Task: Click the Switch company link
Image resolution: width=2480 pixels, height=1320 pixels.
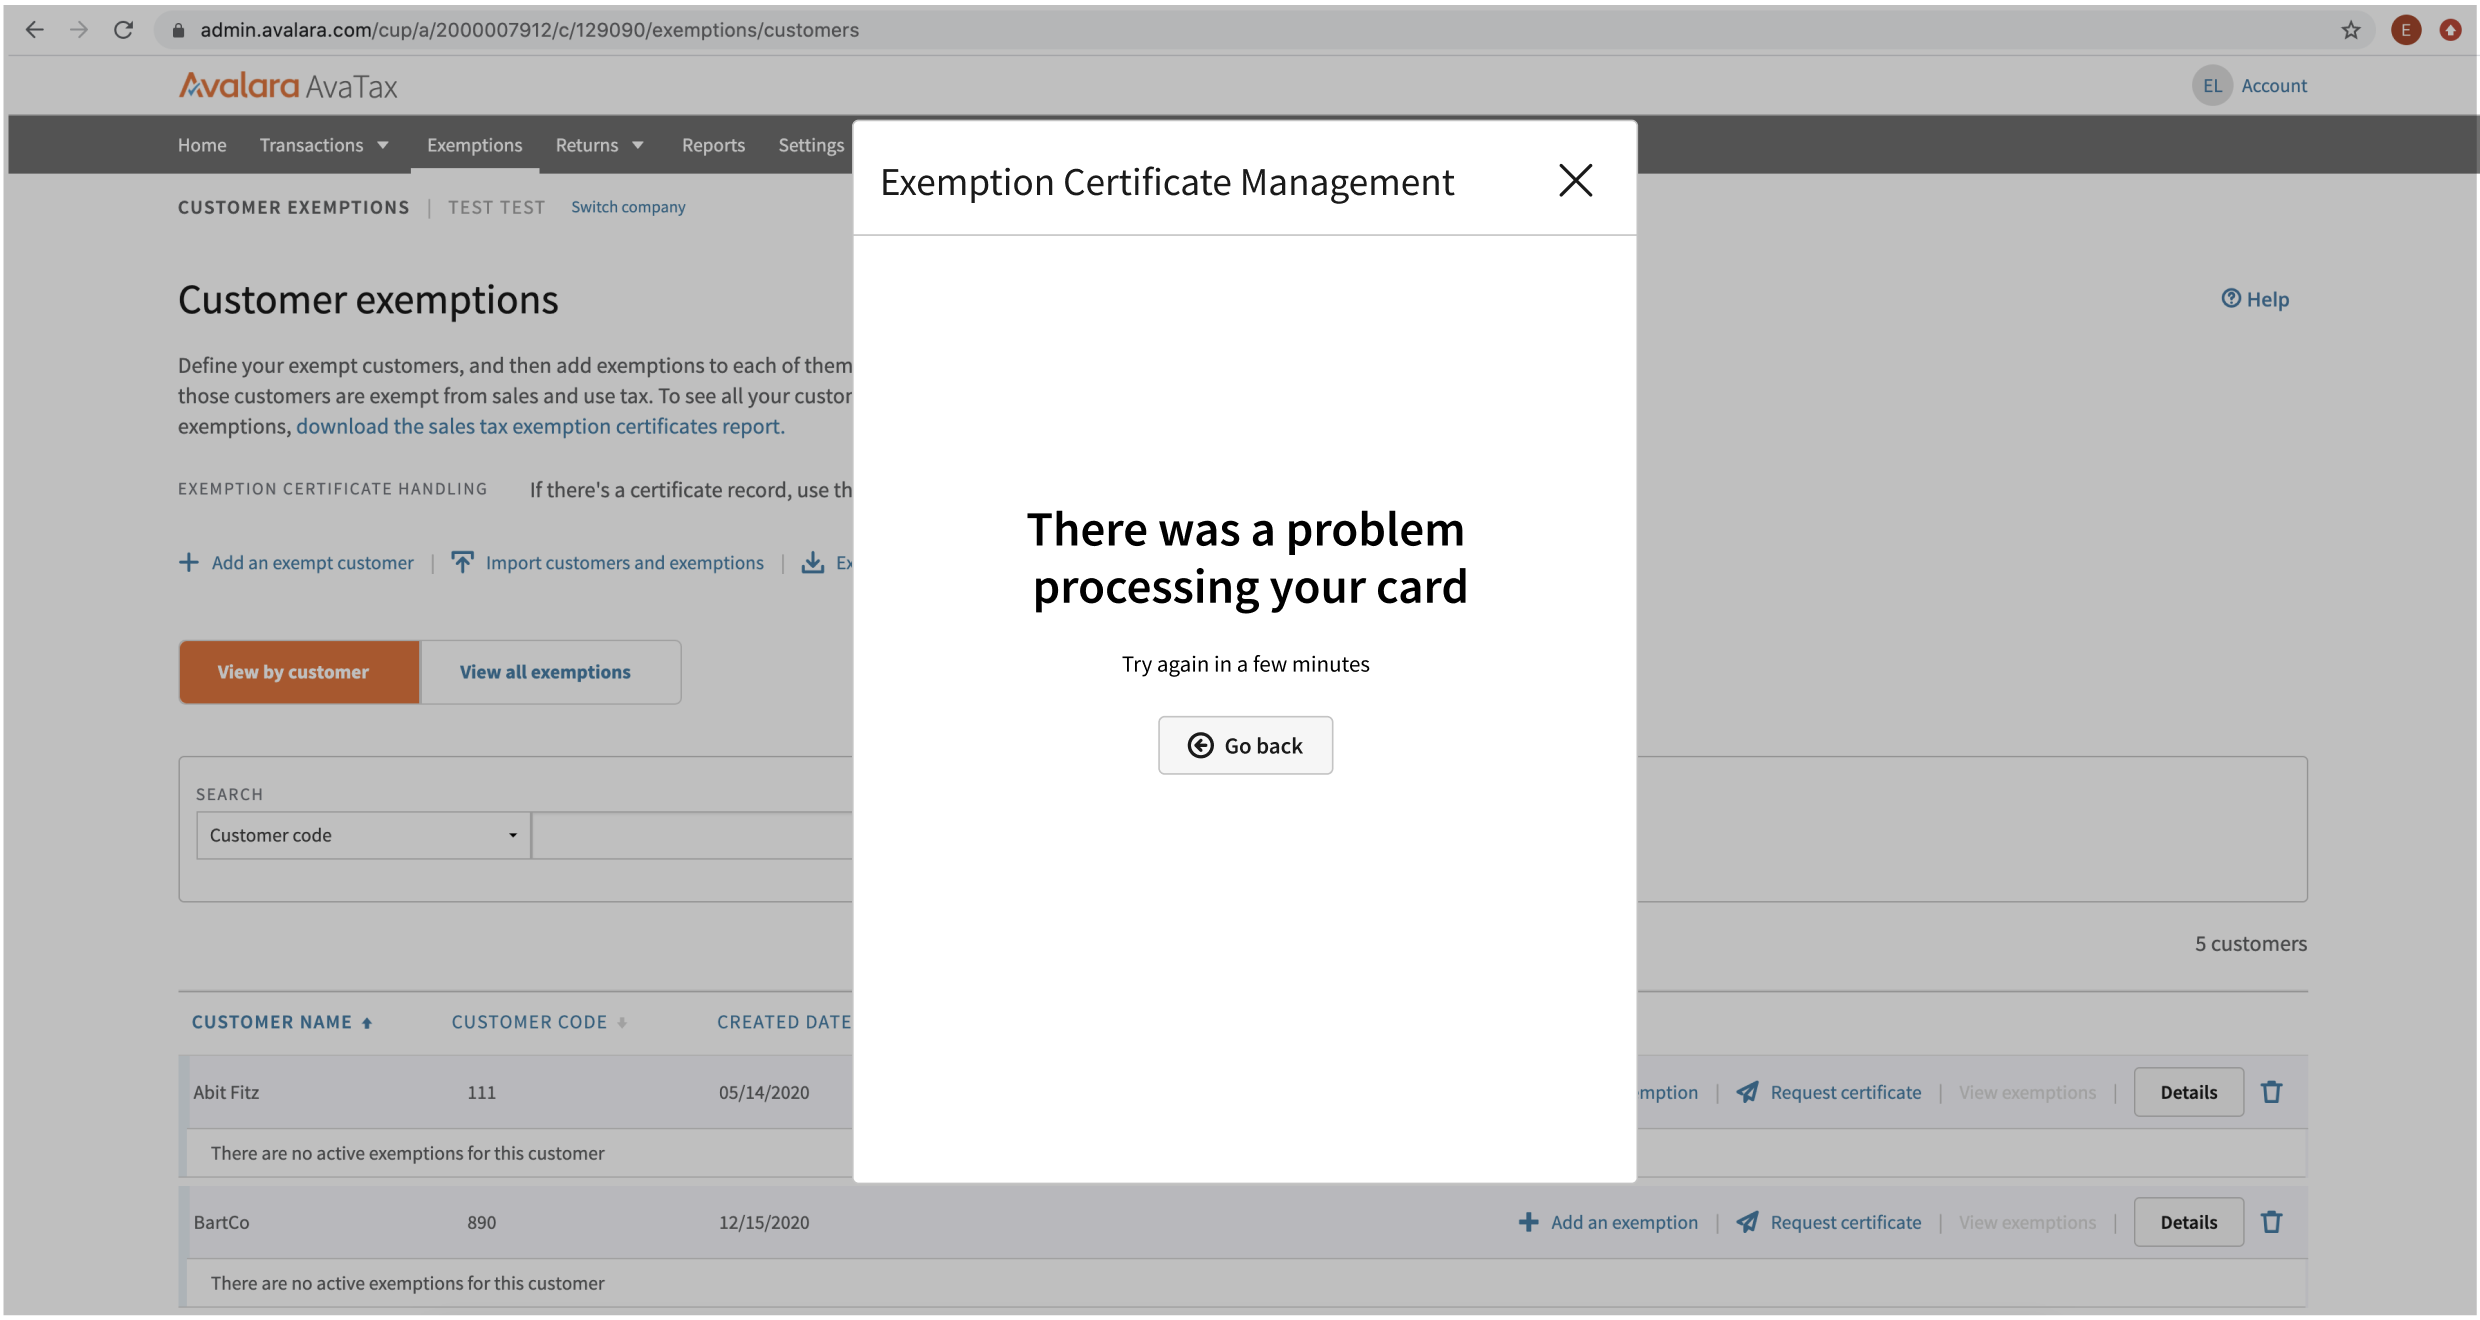Action: click(x=628, y=207)
